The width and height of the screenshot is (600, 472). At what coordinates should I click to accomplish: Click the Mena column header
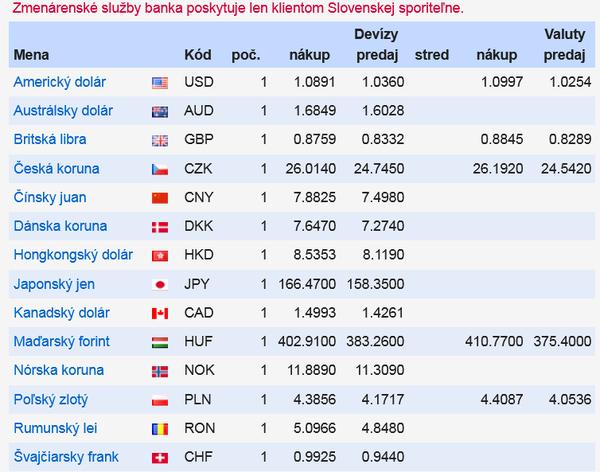coord(32,54)
